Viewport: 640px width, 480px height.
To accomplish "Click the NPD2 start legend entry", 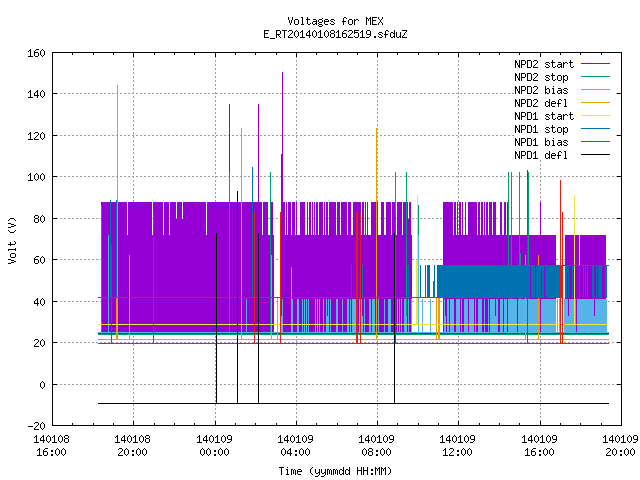I will 544,64.
